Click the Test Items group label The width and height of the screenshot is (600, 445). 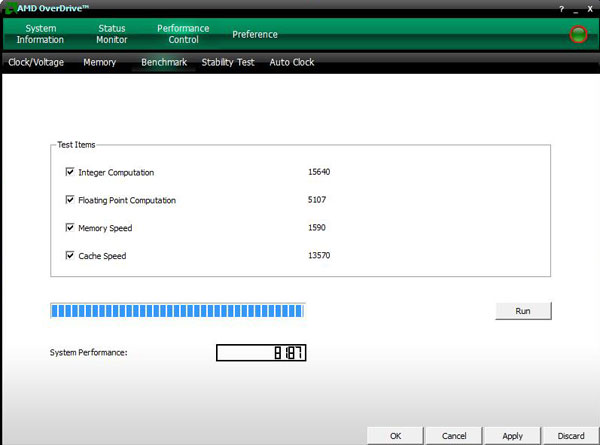tap(76, 145)
